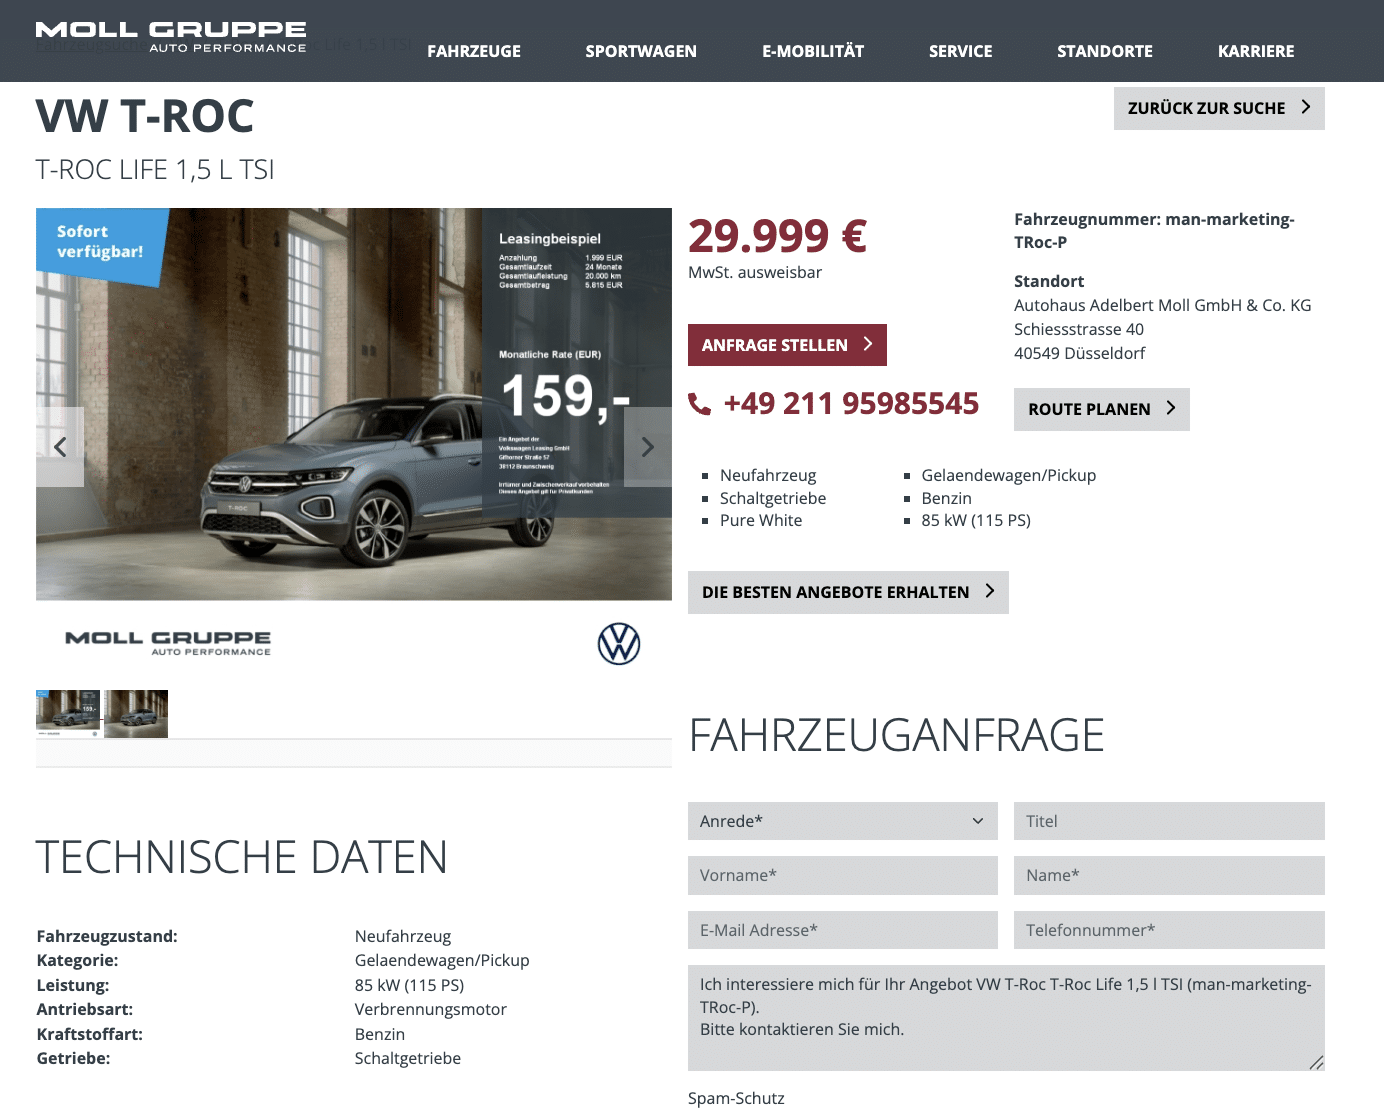This screenshot has height=1112, width=1384.
Task: Select the first gallery thumbnail
Action: click(x=68, y=713)
